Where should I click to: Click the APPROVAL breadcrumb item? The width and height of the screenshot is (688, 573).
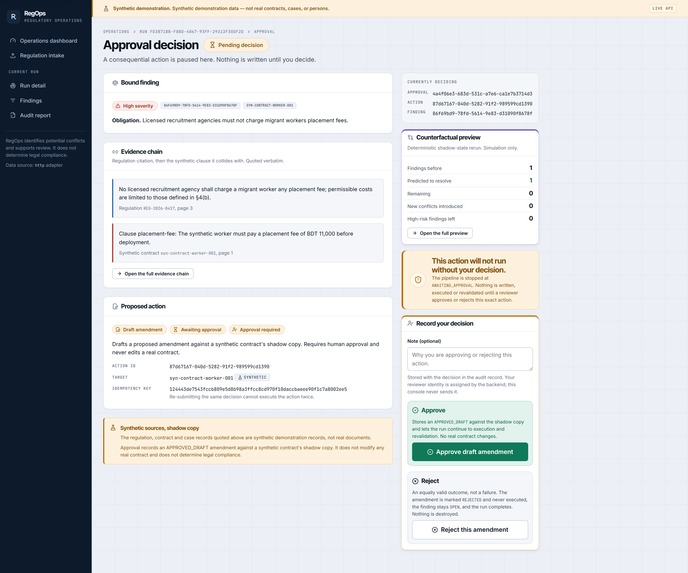coord(264,32)
